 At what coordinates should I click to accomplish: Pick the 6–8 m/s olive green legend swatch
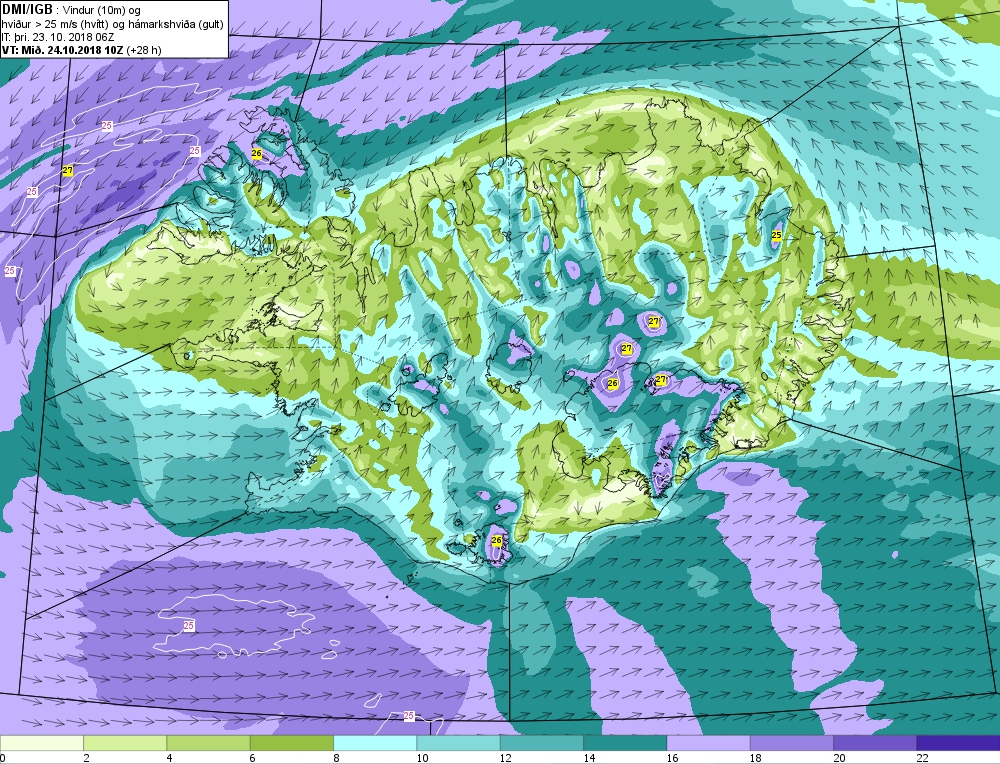coord(292,743)
